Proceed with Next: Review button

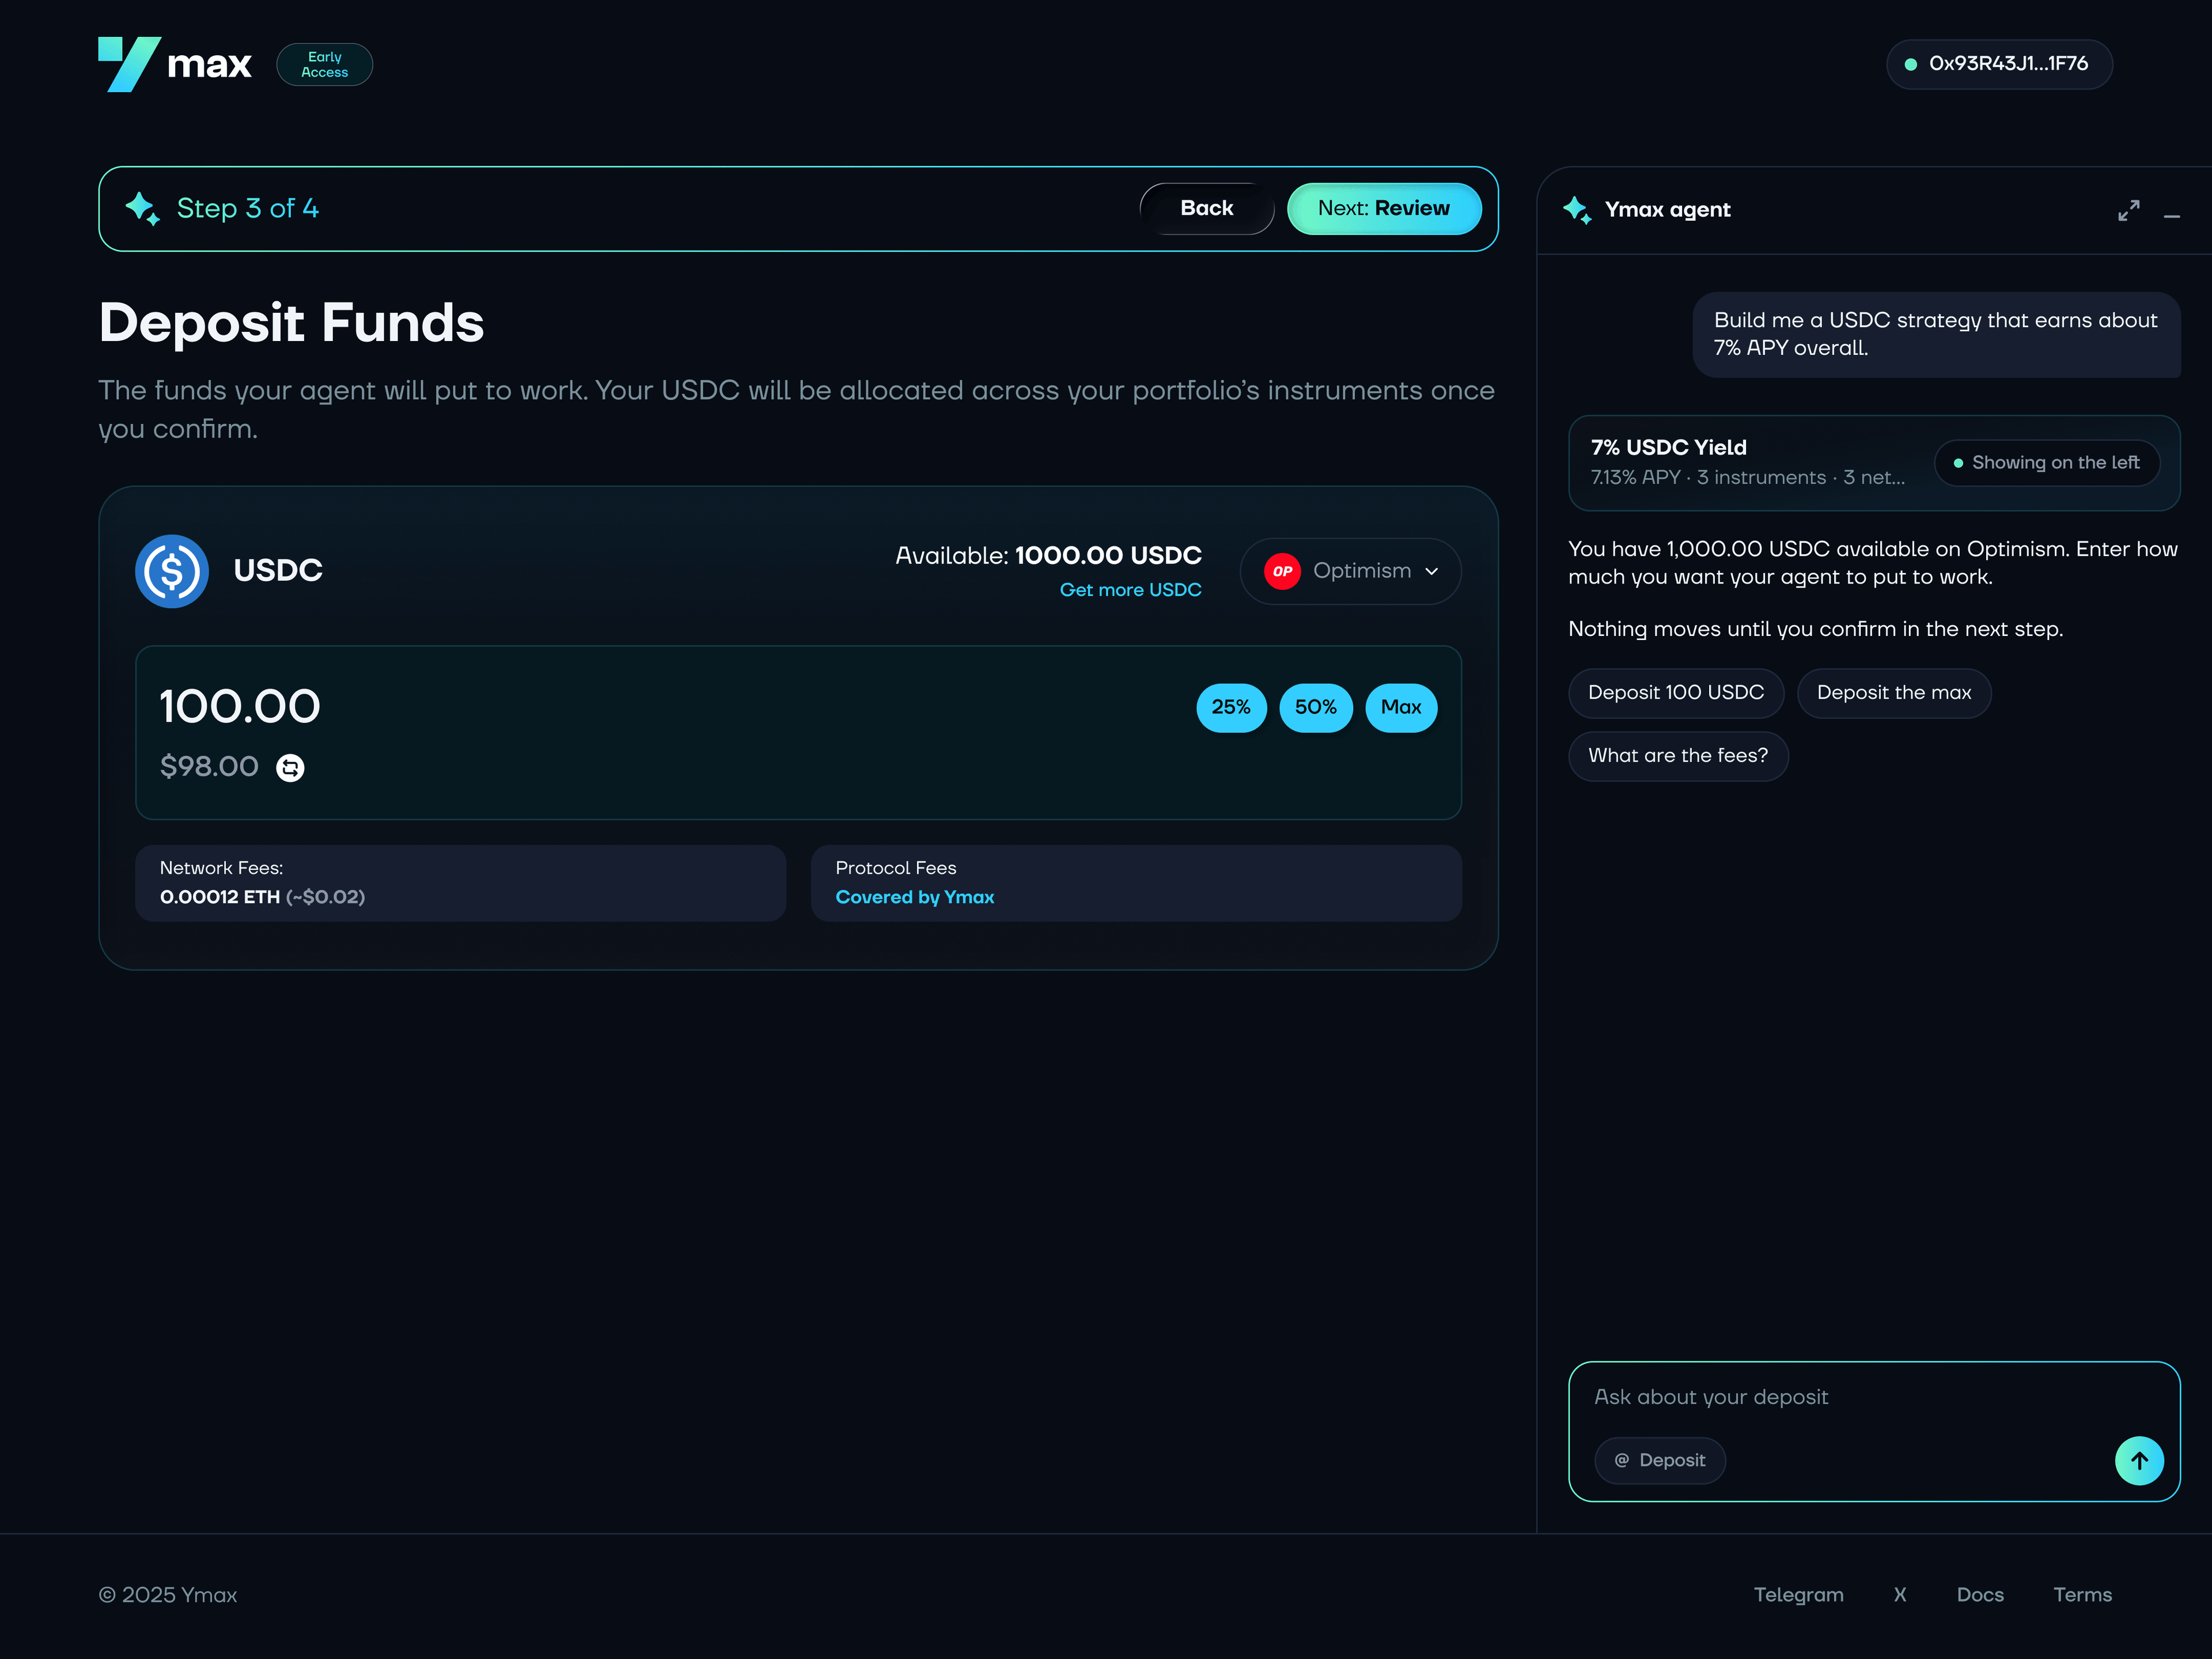(x=1383, y=208)
